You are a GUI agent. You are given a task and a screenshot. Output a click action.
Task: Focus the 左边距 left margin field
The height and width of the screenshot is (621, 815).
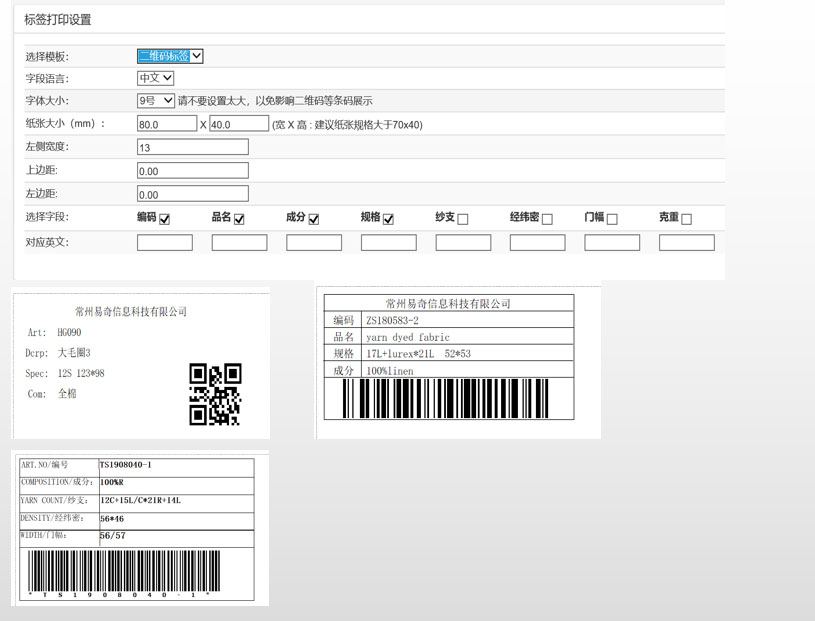(x=193, y=194)
